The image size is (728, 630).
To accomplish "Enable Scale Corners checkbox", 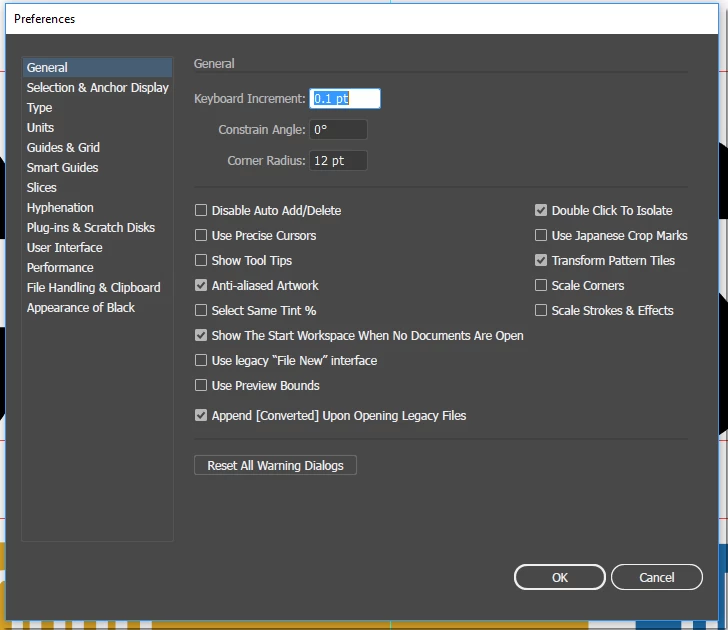I will pos(541,285).
